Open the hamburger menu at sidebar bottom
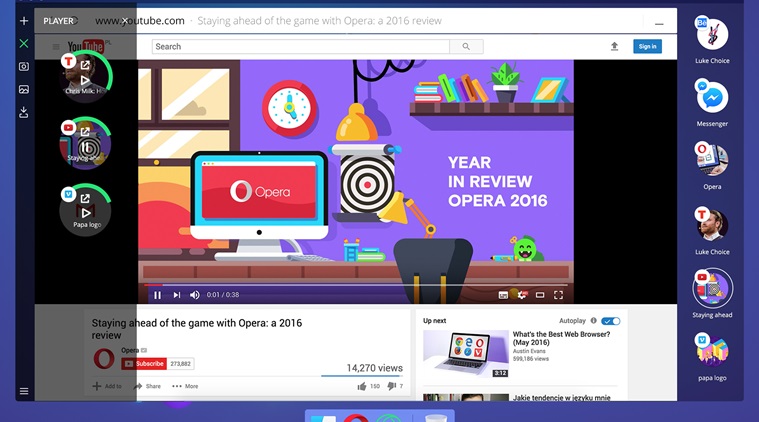The height and width of the screenshot is (422, 759). click(24, 391)
